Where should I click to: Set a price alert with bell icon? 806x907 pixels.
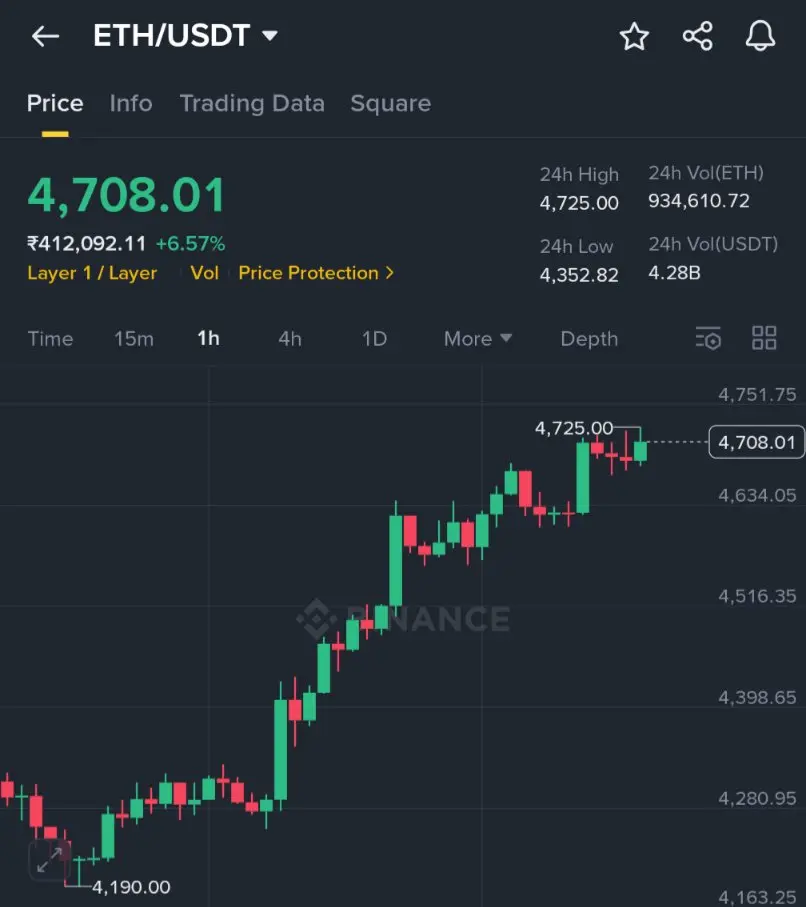click(760, 36)
